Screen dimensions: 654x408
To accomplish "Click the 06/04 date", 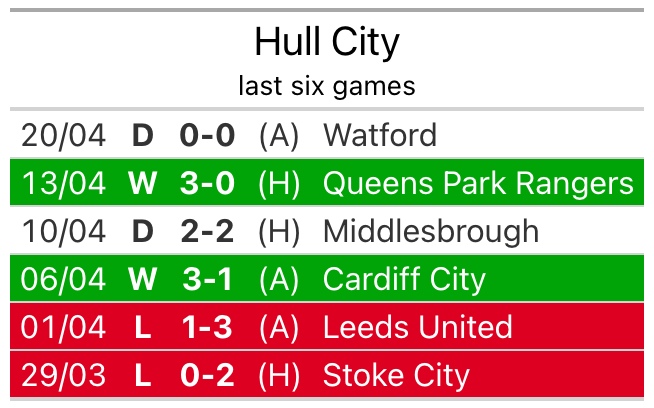I will click(63, 279).
